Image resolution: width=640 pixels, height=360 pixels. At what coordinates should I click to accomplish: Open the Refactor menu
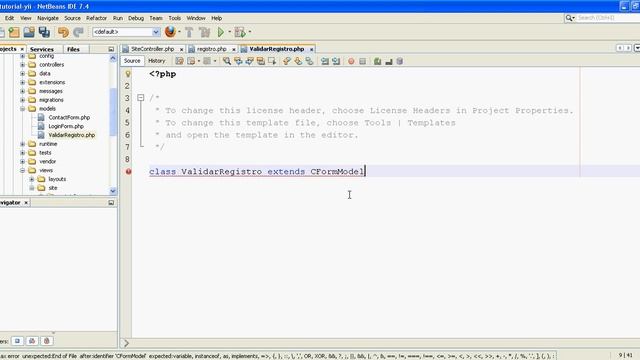(x=96, y=18)
